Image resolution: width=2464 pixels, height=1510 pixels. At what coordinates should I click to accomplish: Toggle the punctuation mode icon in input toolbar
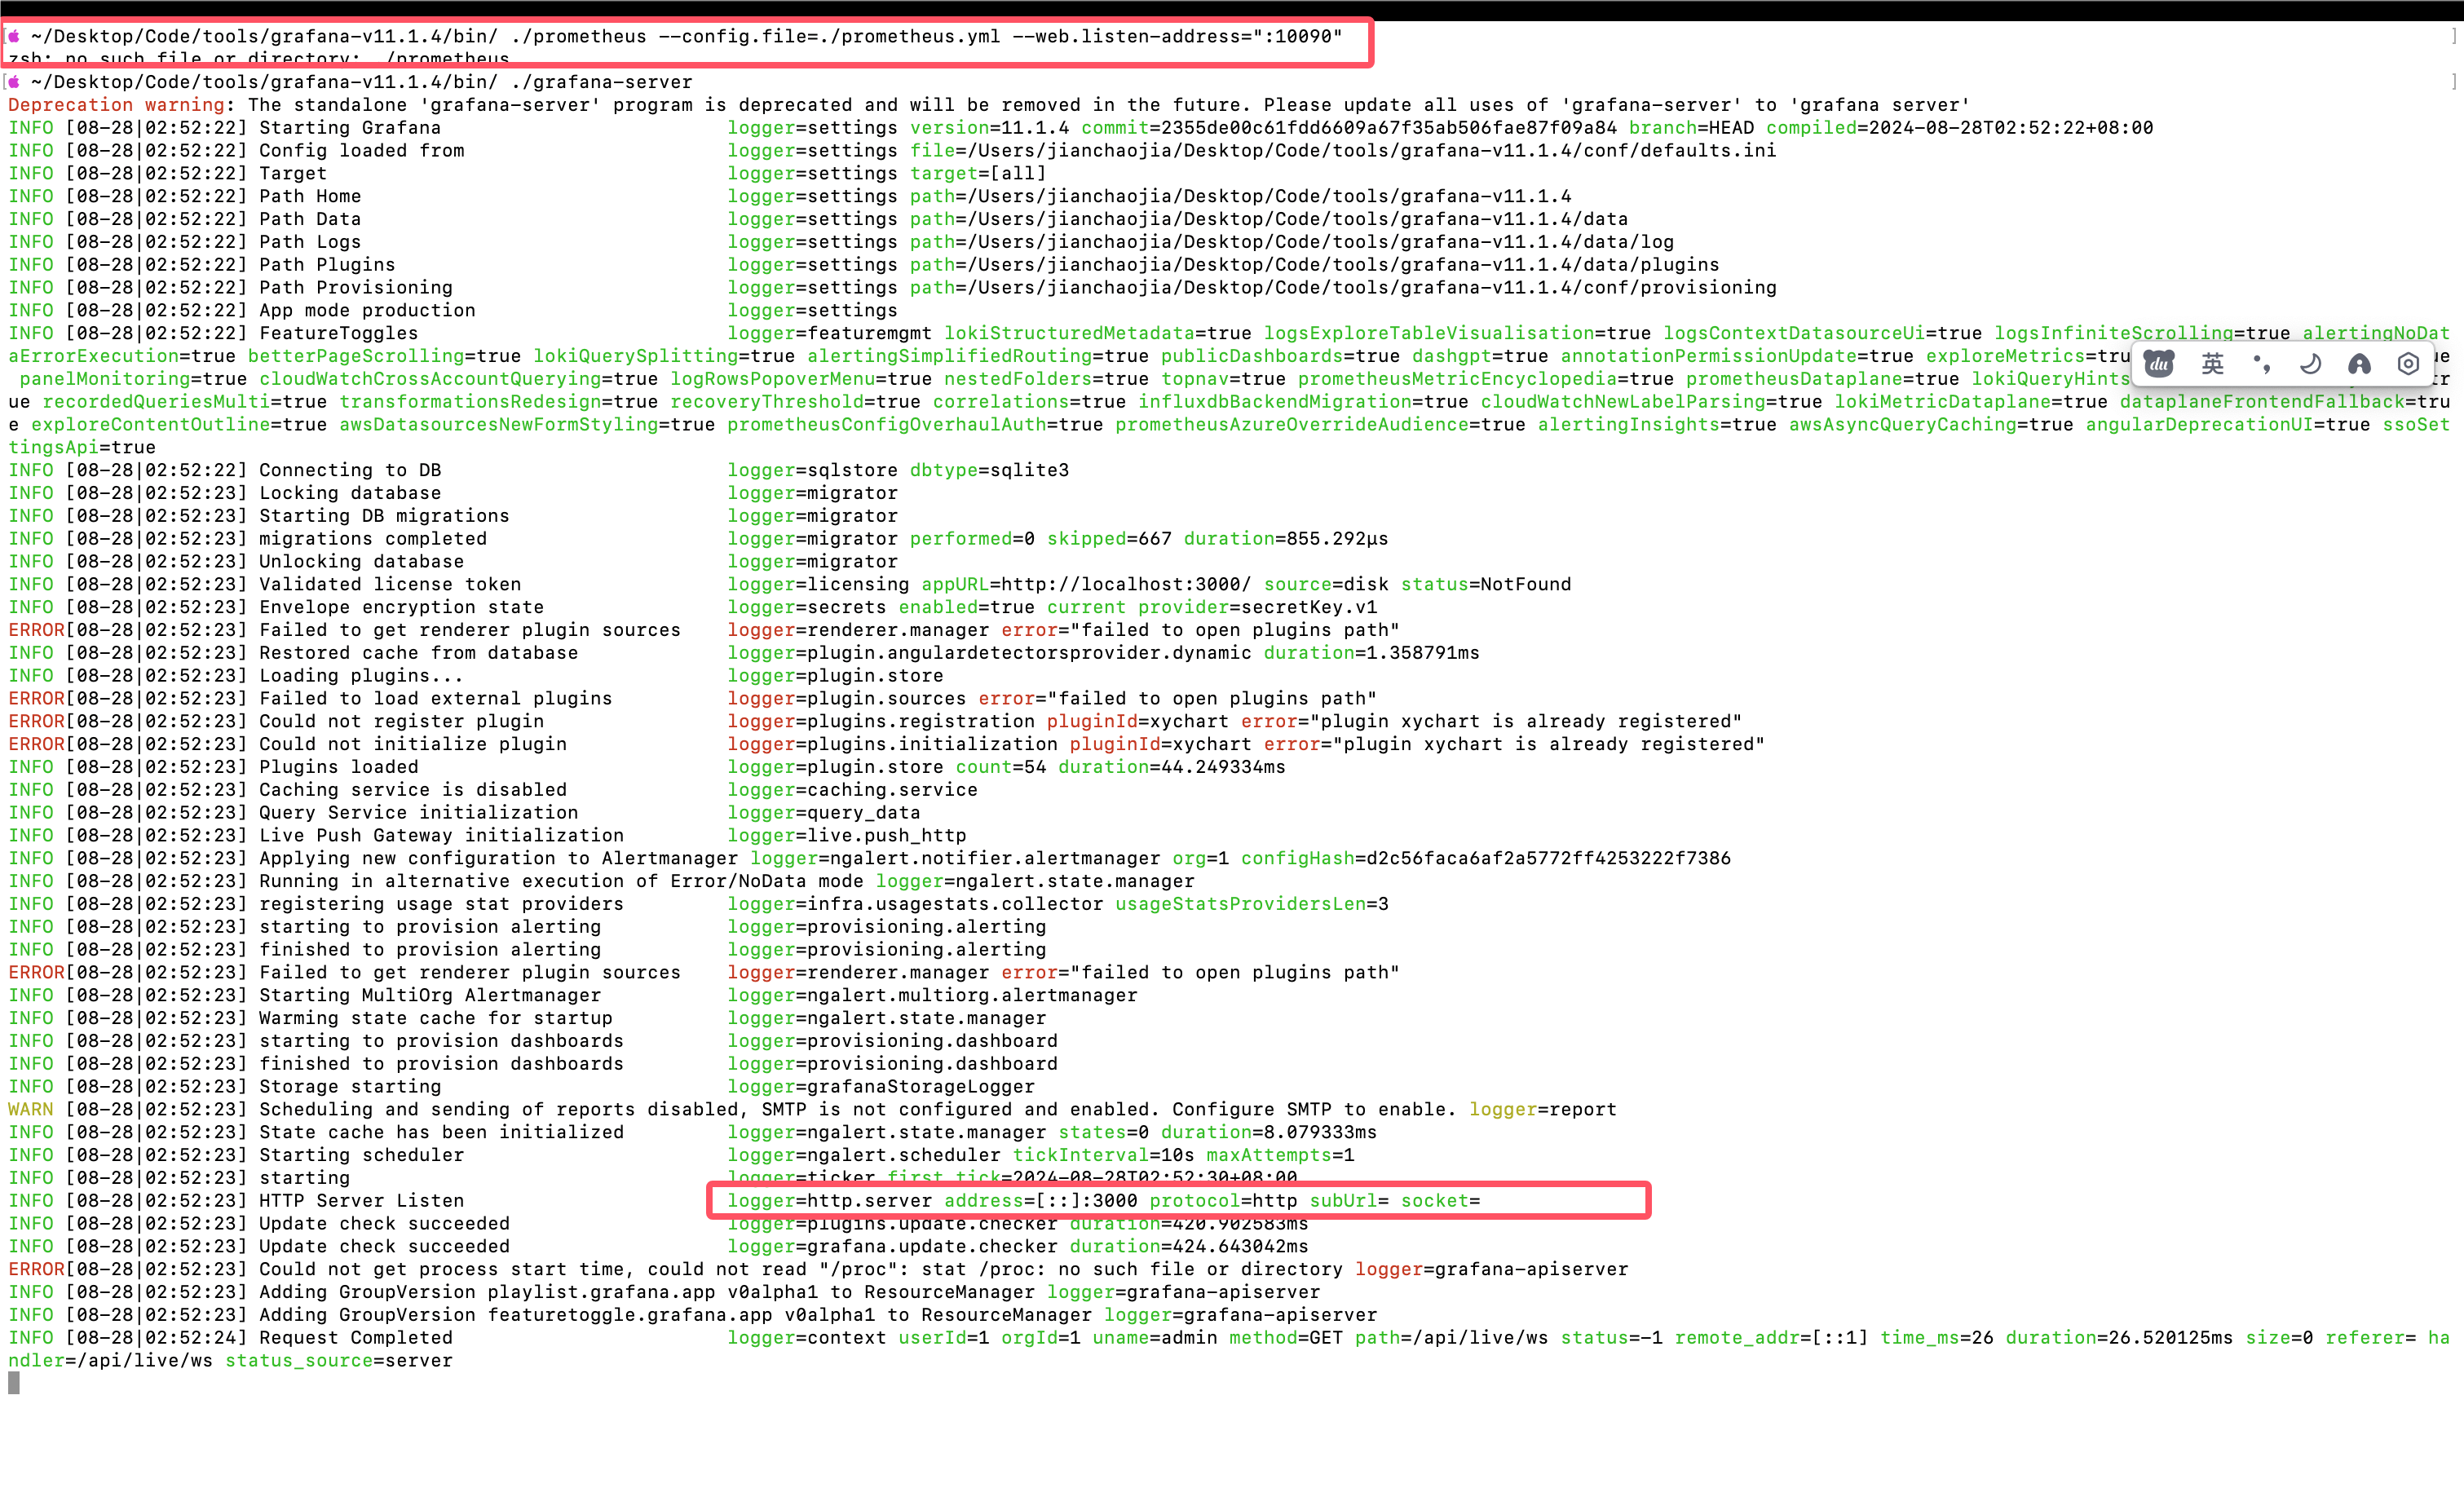click(x=2261, y=364)
